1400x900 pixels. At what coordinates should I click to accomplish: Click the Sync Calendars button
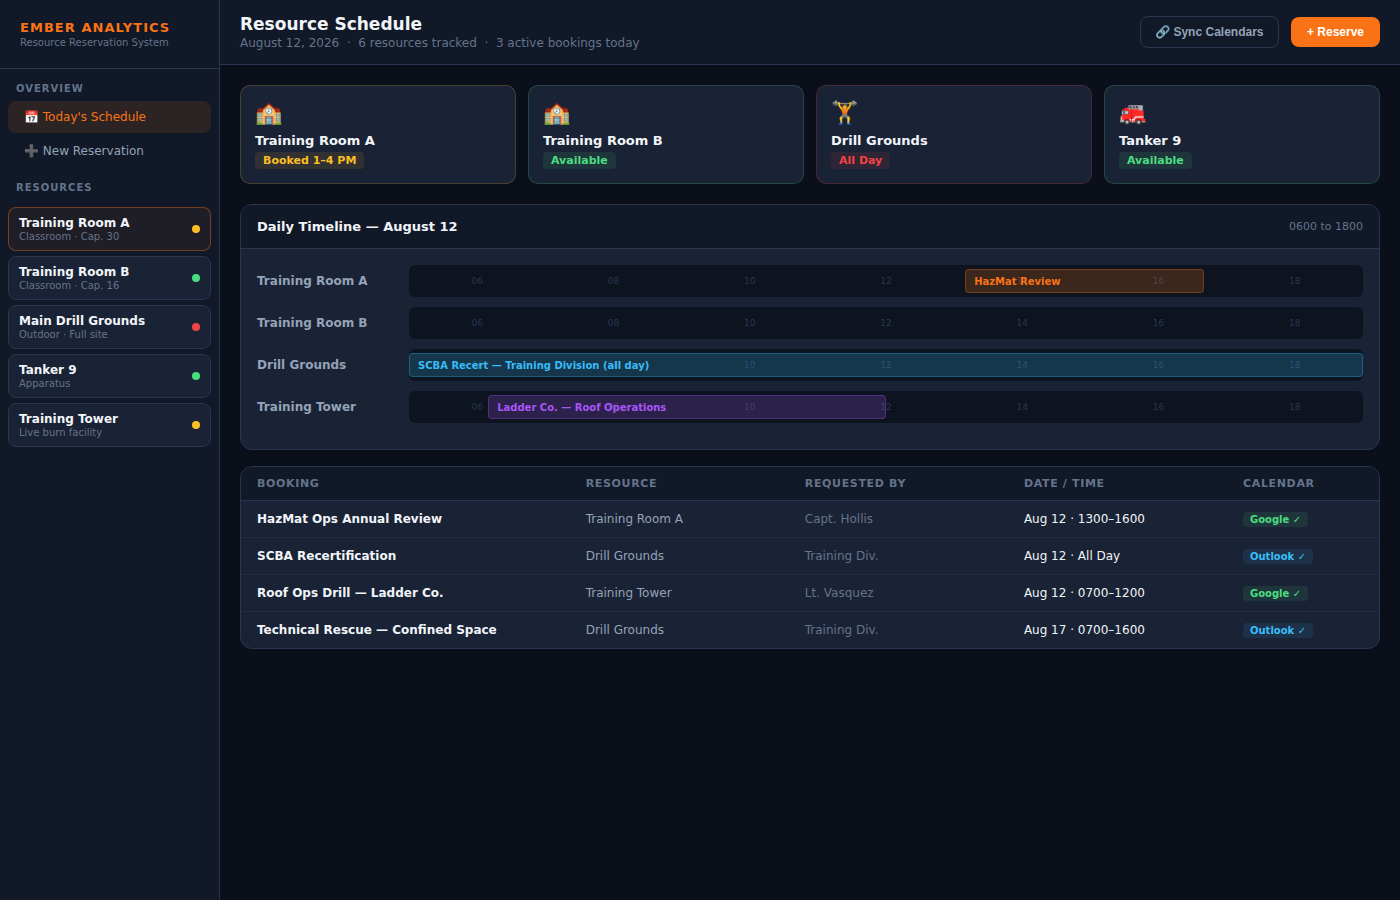click(x=1209, y=32)
